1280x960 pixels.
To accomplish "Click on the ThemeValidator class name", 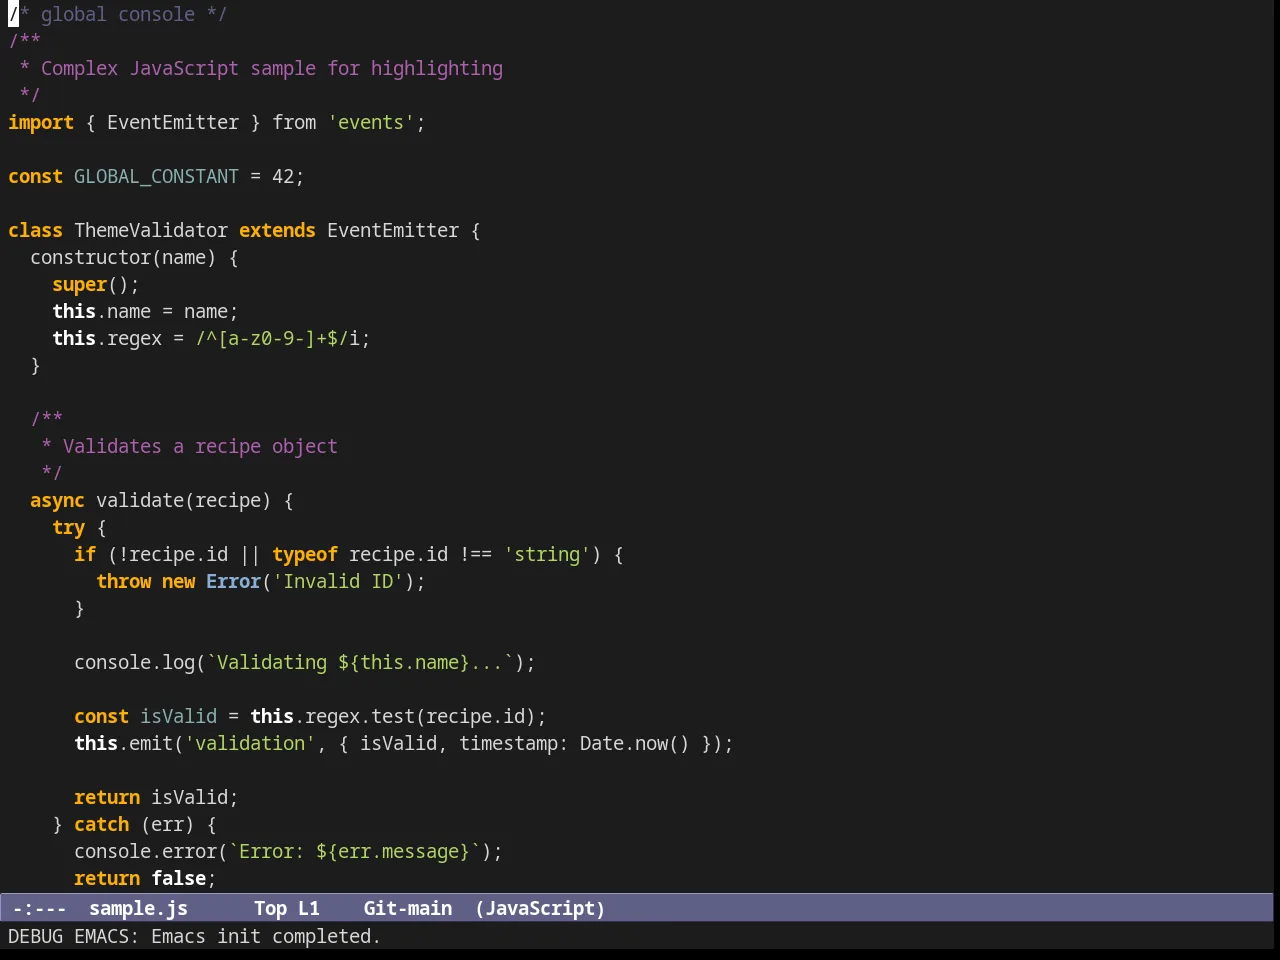I will pyautogui.click(x=151, y=230).
